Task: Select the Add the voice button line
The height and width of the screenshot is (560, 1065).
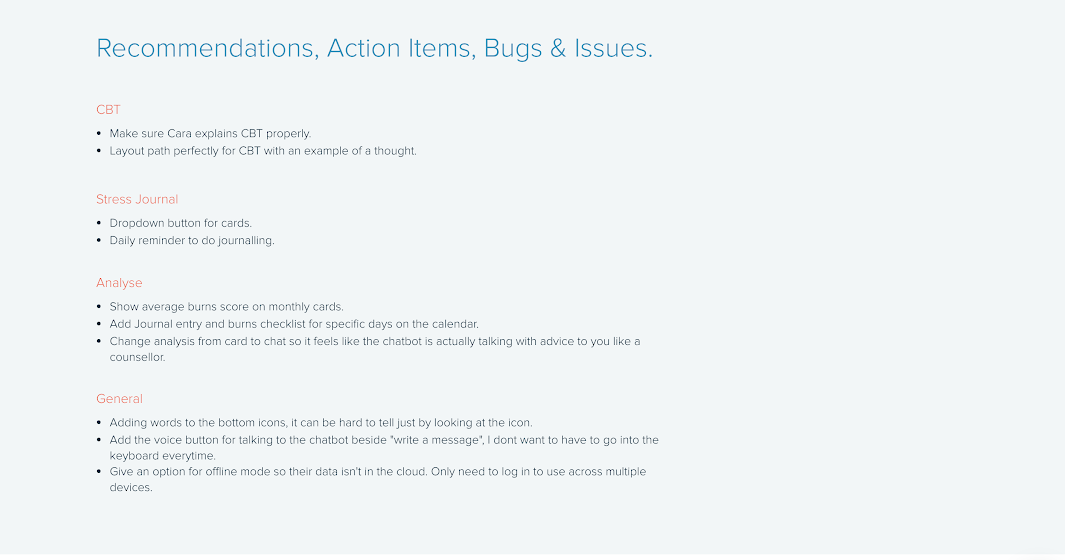Action: tap(384, 440)
